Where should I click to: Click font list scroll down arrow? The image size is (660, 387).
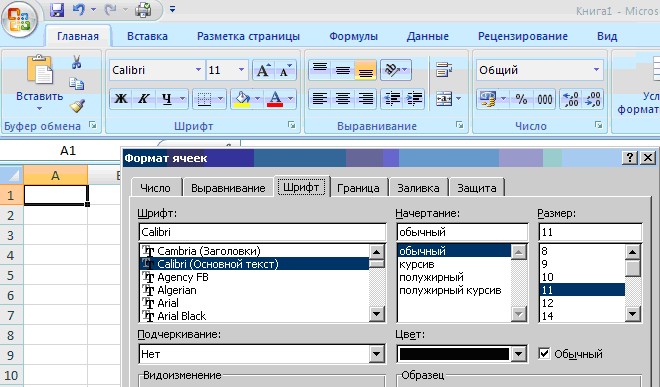(x=376, y=314)
